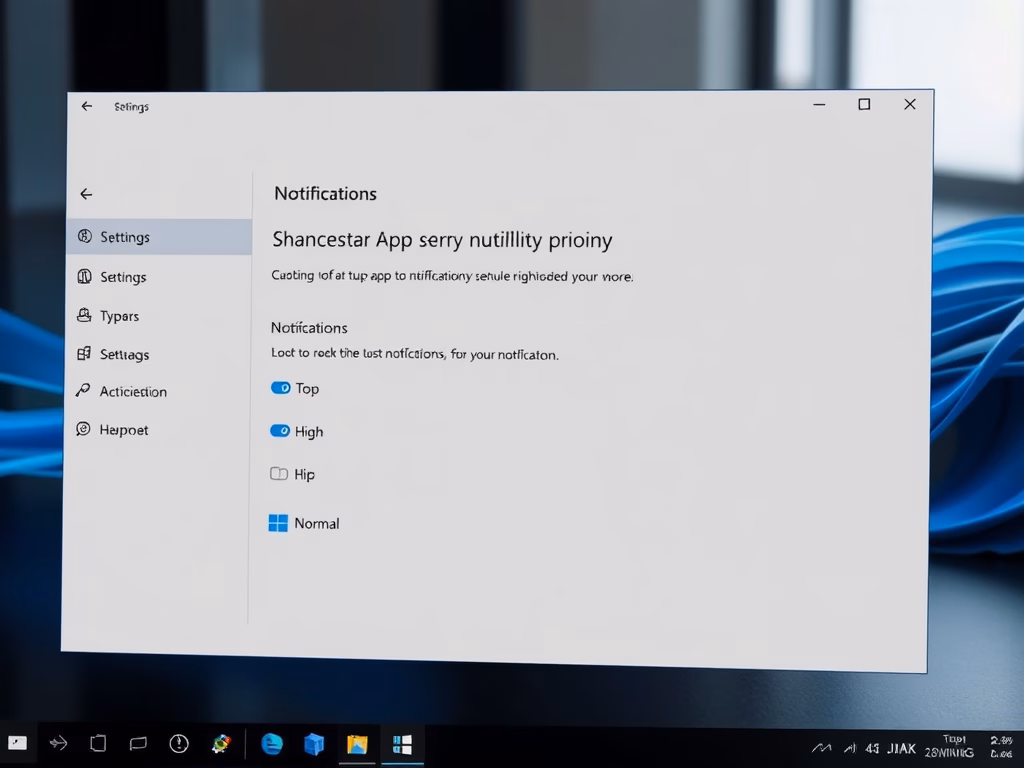Image resolution: width=1024 pixels, height=768 pixels.
Task: Open the system tray clock
Action: 1000,746
